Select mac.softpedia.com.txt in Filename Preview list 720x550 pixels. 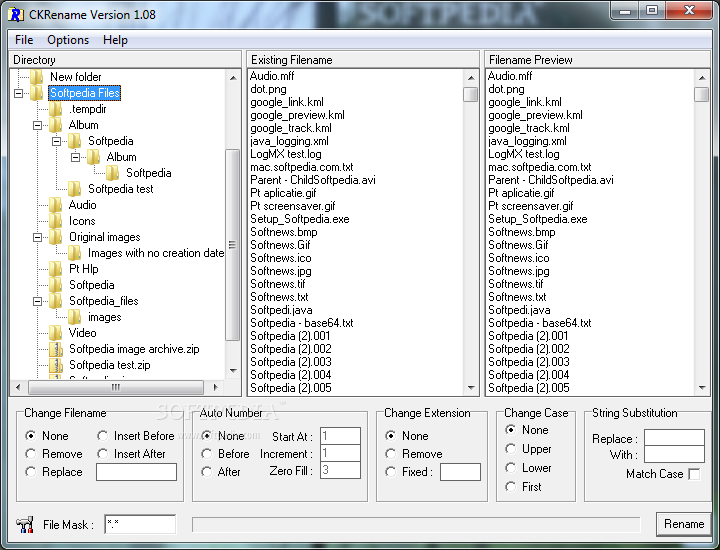tap(540, 167)
